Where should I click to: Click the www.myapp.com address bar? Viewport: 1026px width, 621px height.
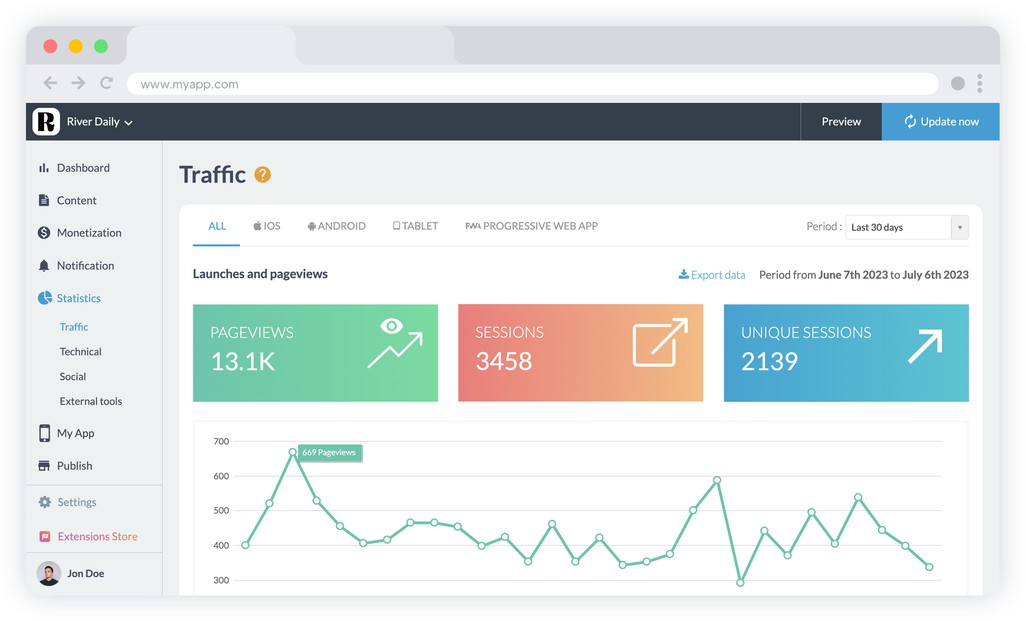[x=533, y=84]
